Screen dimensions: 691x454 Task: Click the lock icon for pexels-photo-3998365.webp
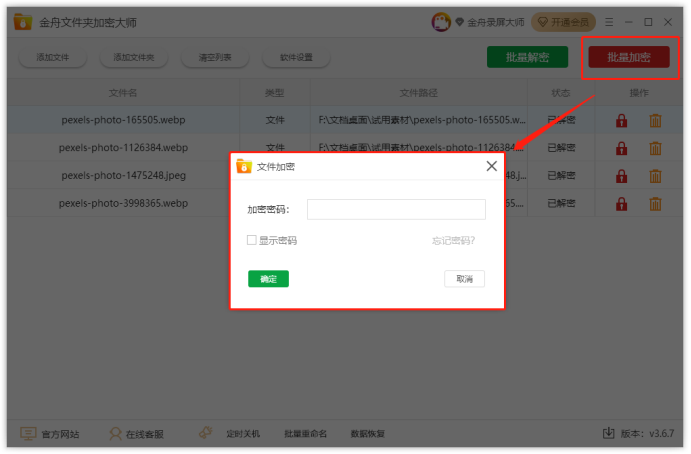pos(621,204)
